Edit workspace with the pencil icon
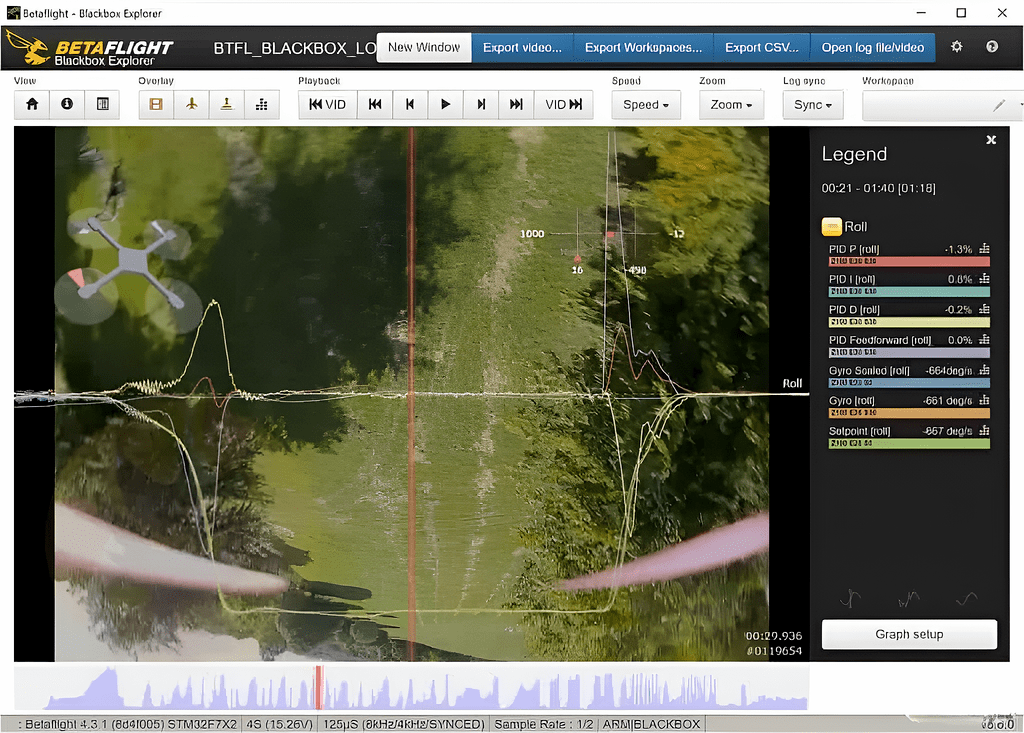Screen dimensions: 1024x733 click(999, 105)
